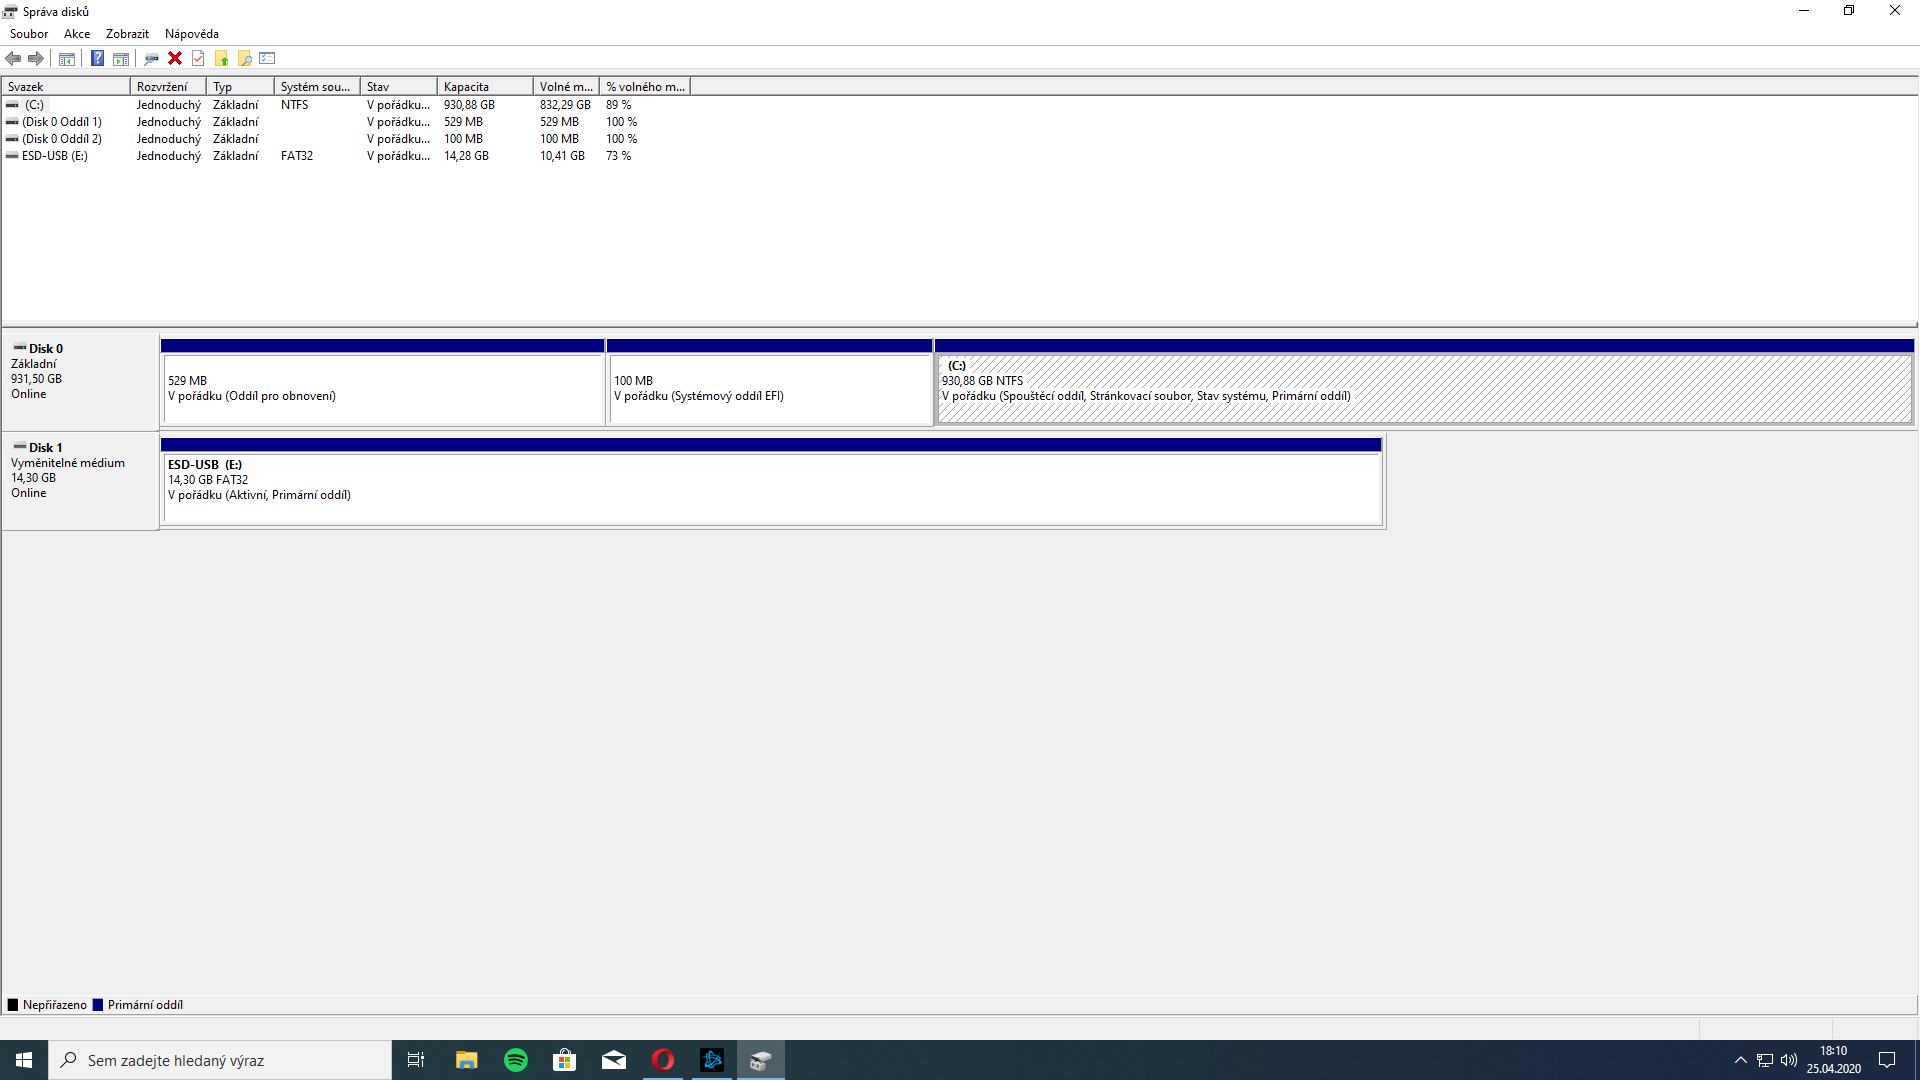
Task: Click the checklist settings toolbar icon
Action: click(267, 58)
